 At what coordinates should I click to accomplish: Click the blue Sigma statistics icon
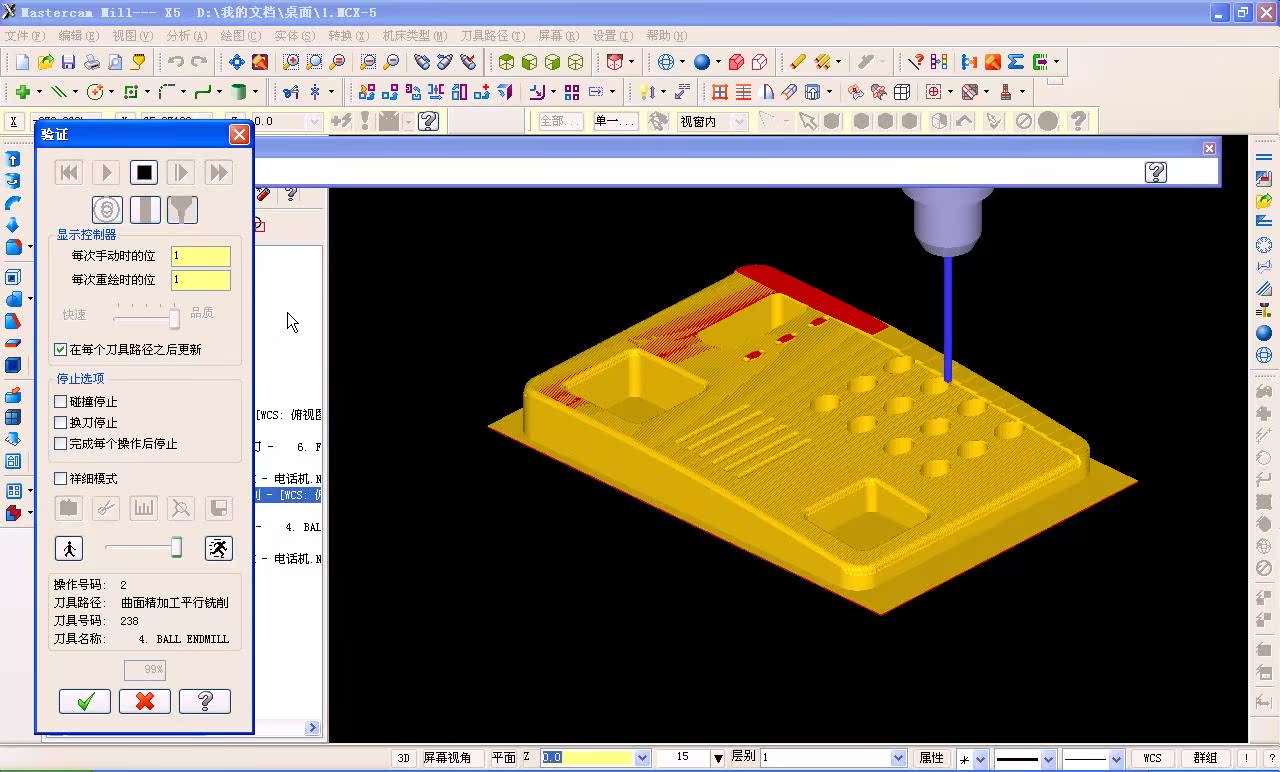(x=1016, y=62)
